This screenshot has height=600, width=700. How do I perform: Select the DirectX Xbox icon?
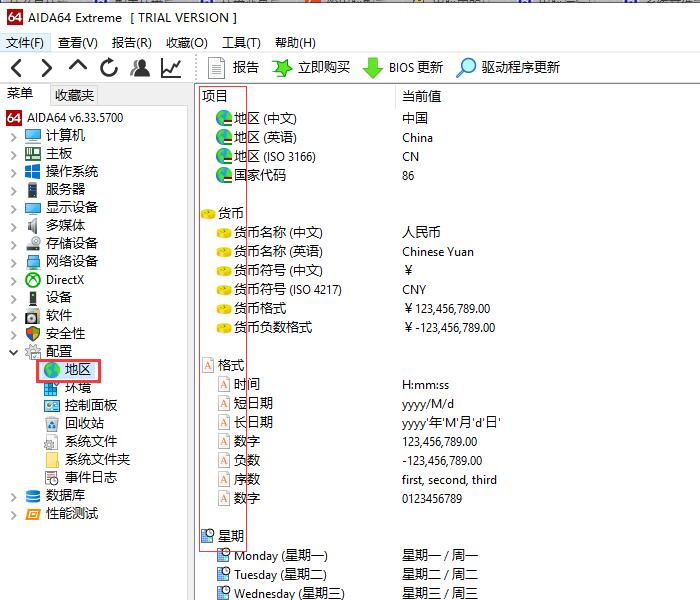tap(33, 280)
